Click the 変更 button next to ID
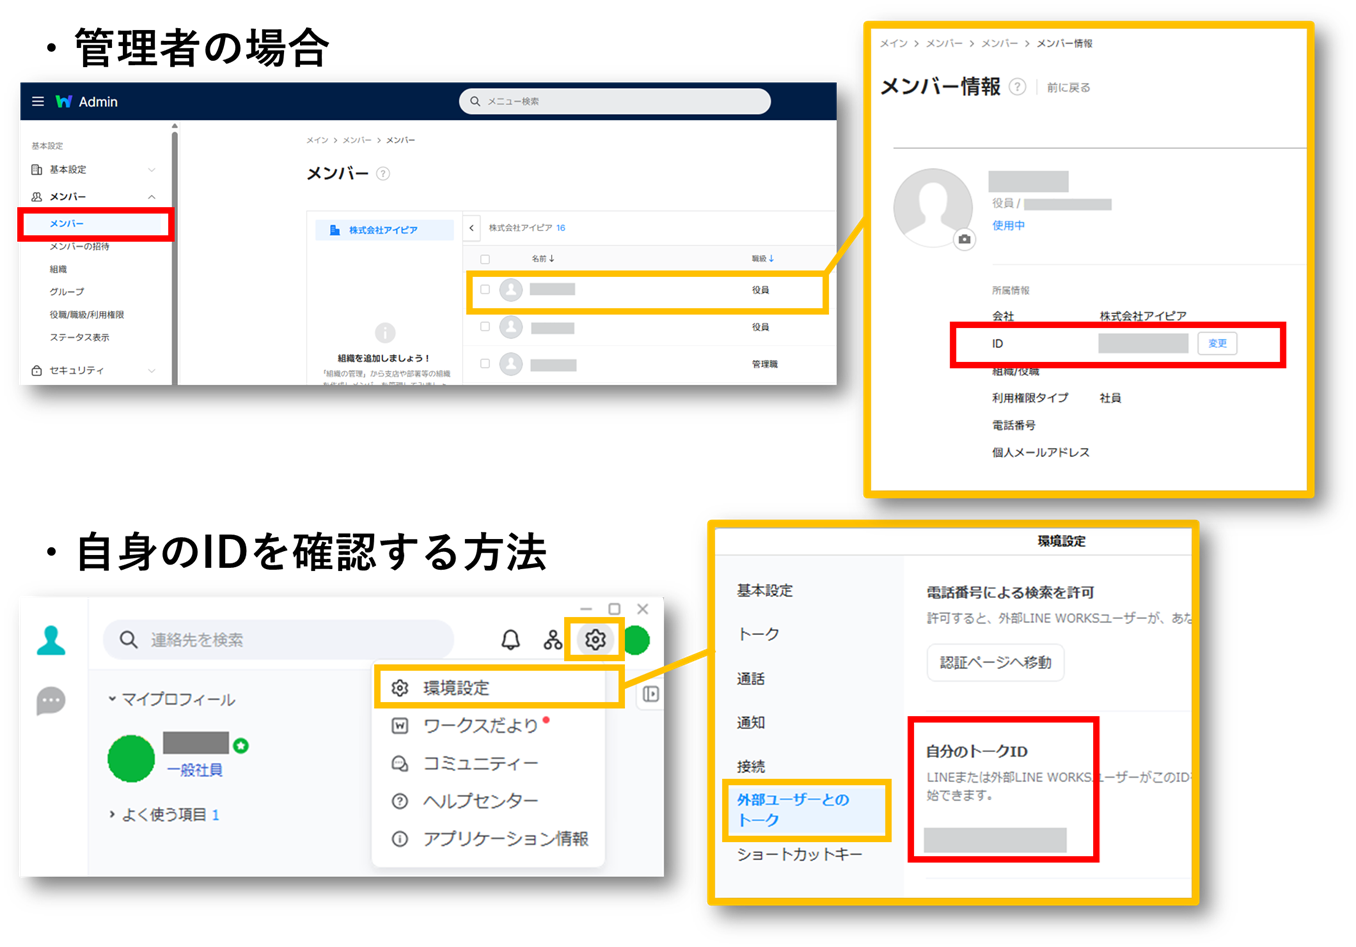 pos(1217,343)
